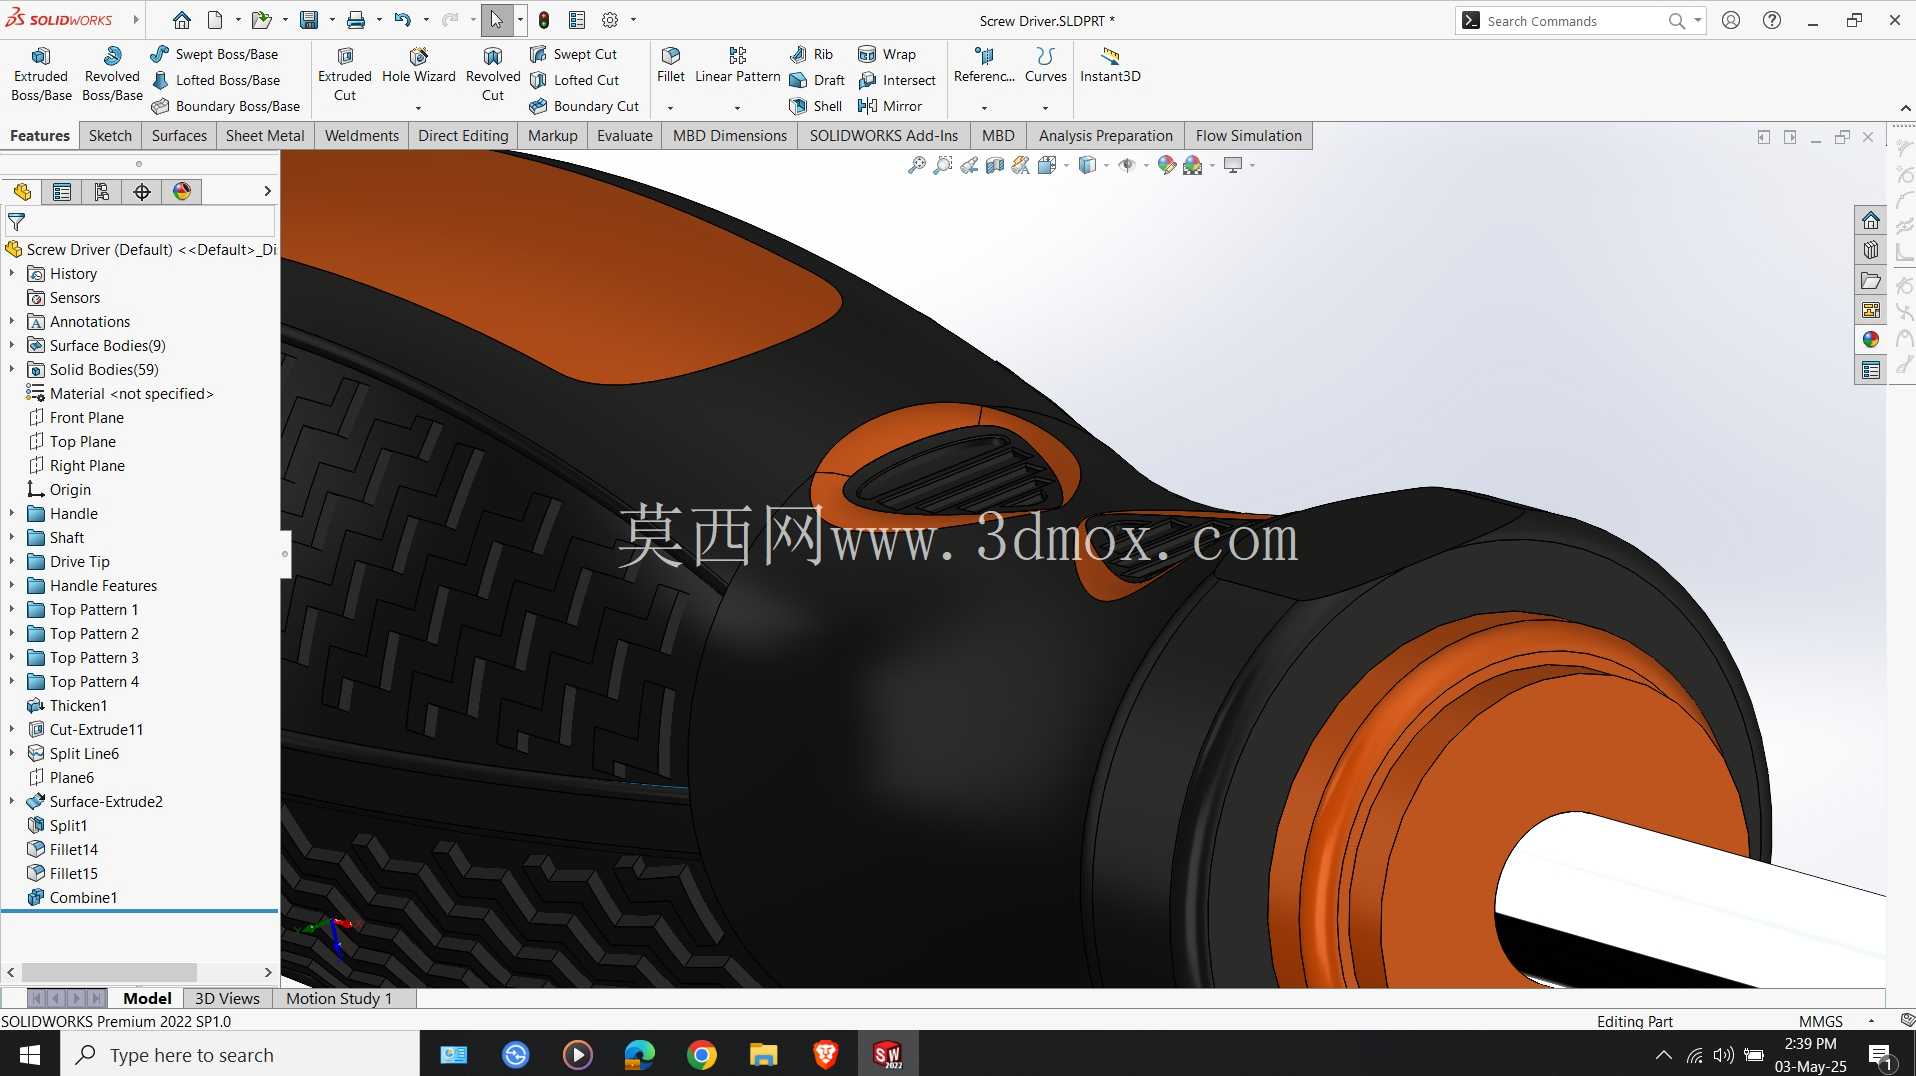Viewport: 1916px width, 1076px height.
Task: Switch to the Direct Editing tab
Action: pos(463,136)
